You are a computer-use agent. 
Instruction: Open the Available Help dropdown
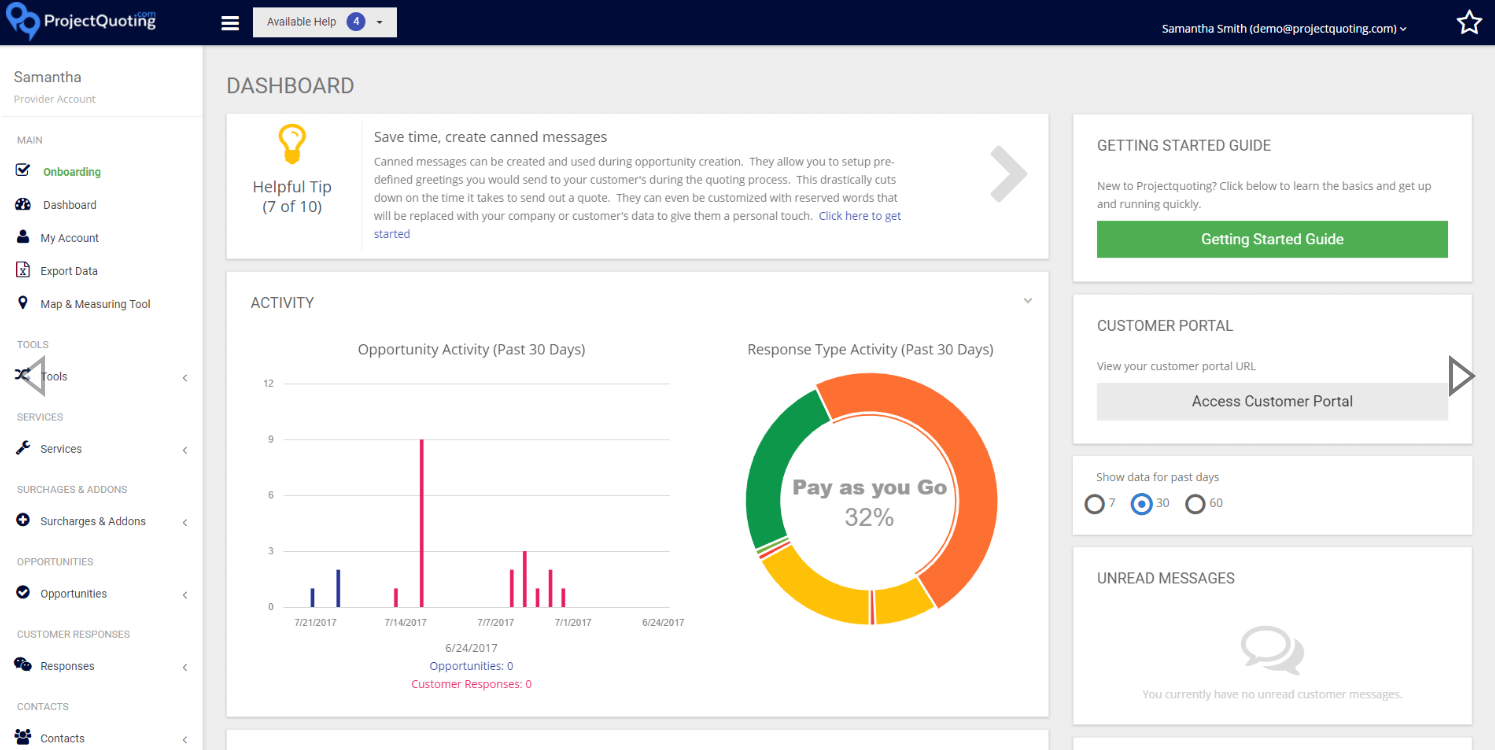[x=324, y=22]
